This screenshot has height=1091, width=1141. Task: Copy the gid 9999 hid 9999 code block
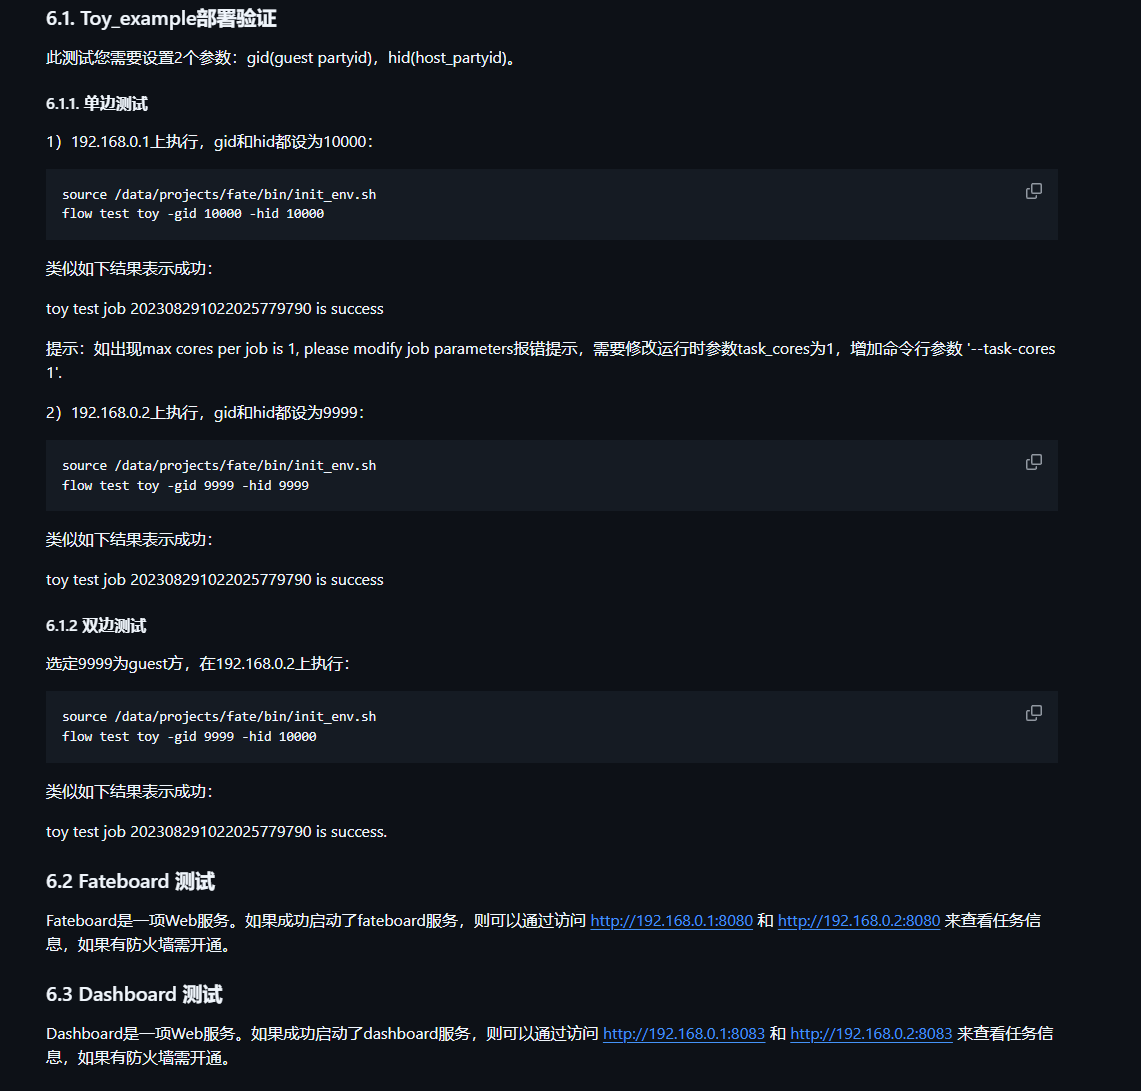[1033, 462]
